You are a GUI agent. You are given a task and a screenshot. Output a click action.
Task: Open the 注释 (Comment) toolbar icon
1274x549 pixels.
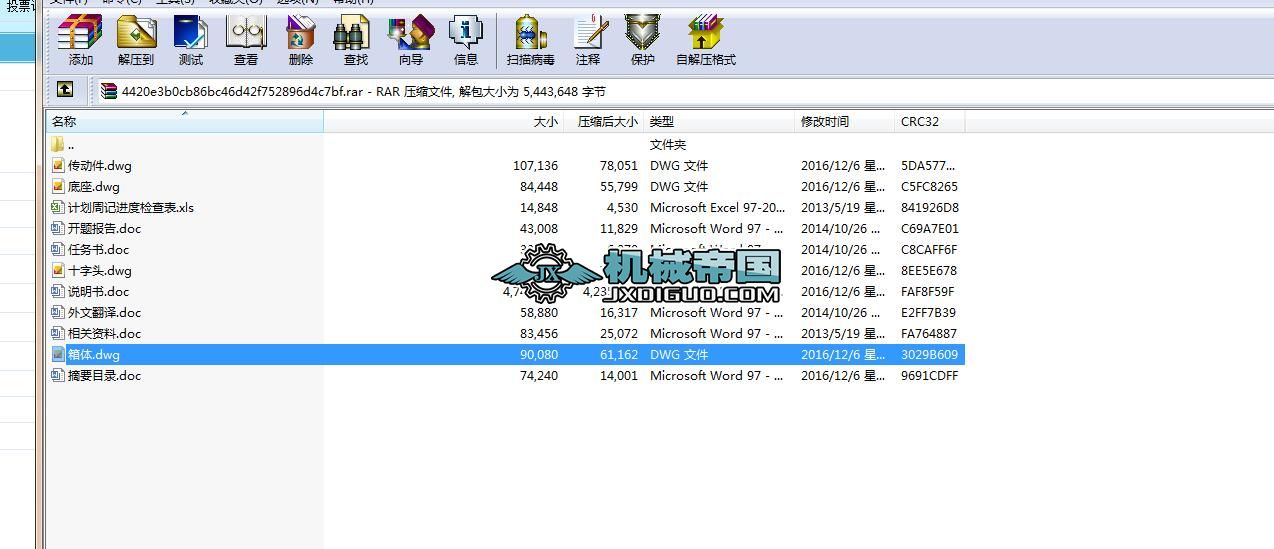click(x=589, y=35)
